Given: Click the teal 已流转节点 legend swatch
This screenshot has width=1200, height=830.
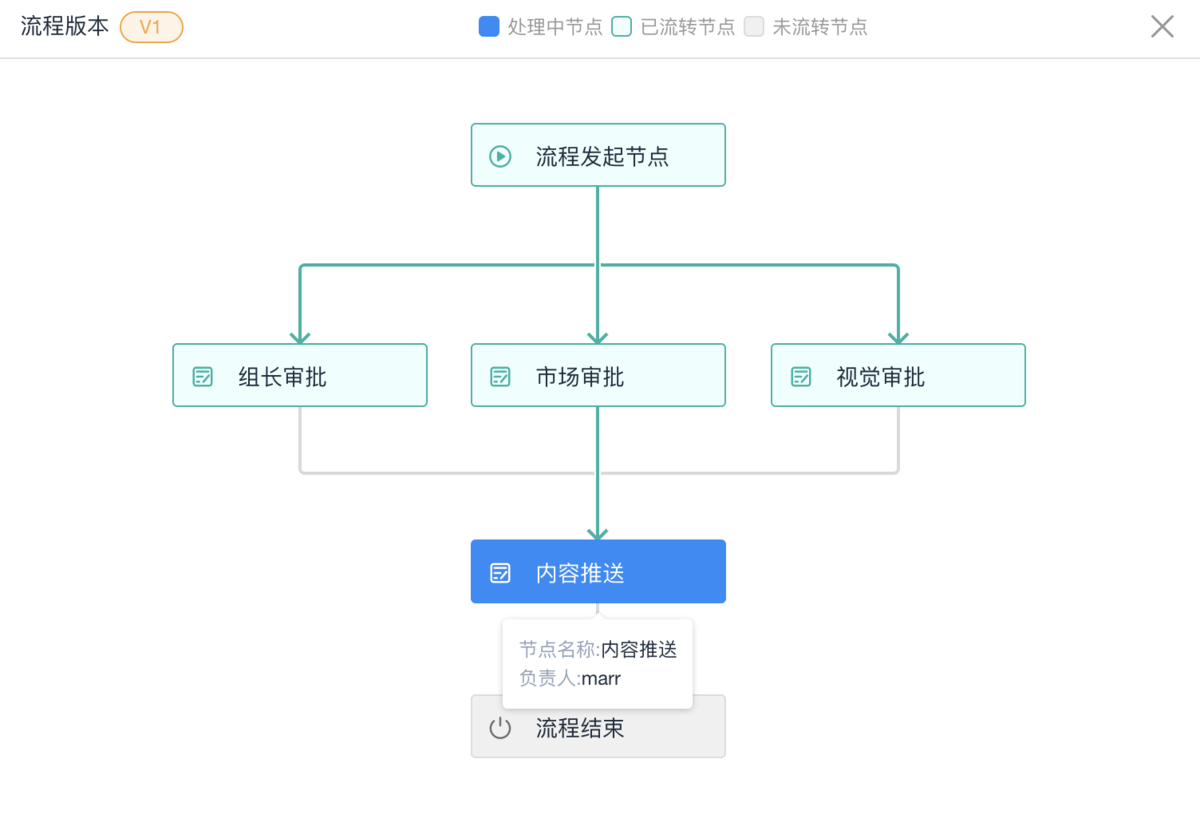Looking at the screenshot, I should (622, 27).
